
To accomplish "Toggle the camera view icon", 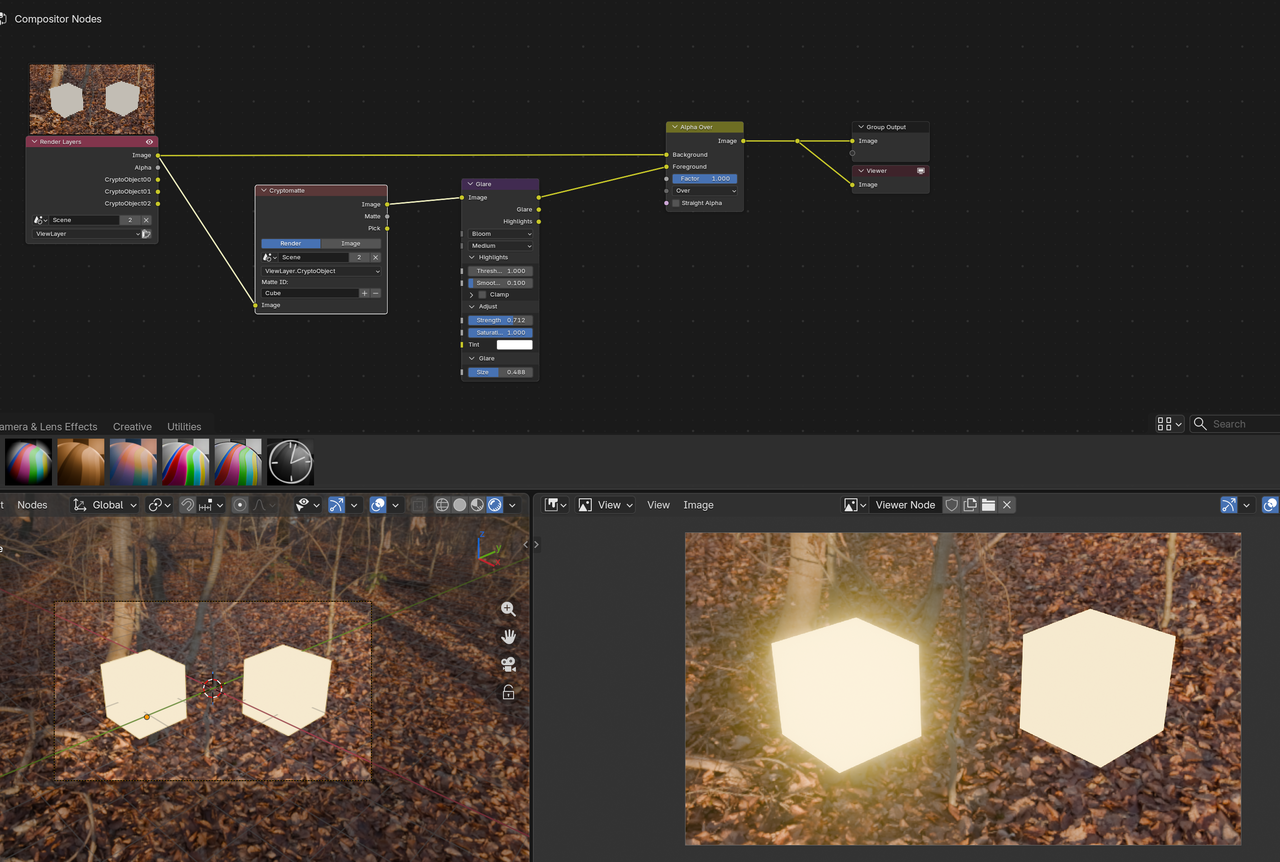I will pyautogui.click(x=508, y=664).
